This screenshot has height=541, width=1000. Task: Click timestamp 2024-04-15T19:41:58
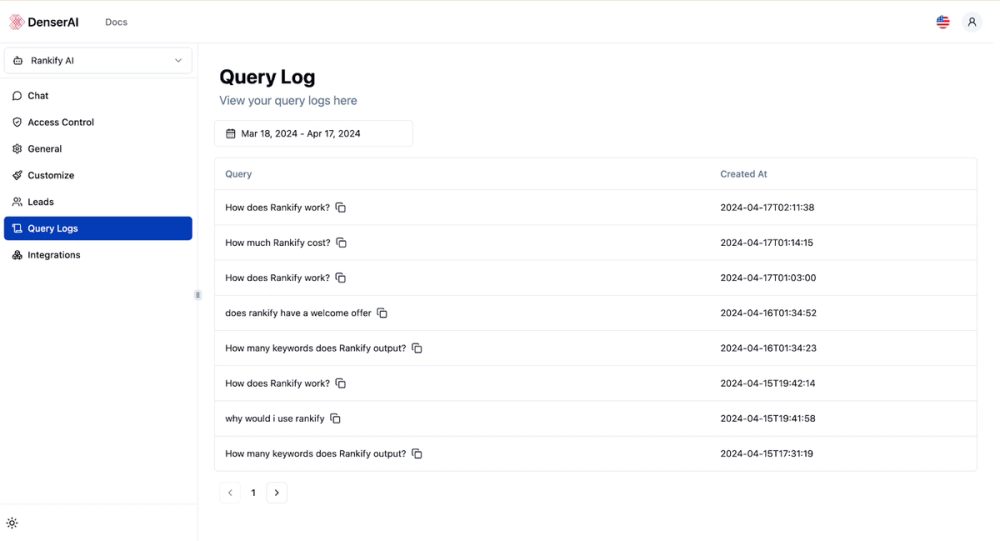pyautogui.click(x=768, y=419)
